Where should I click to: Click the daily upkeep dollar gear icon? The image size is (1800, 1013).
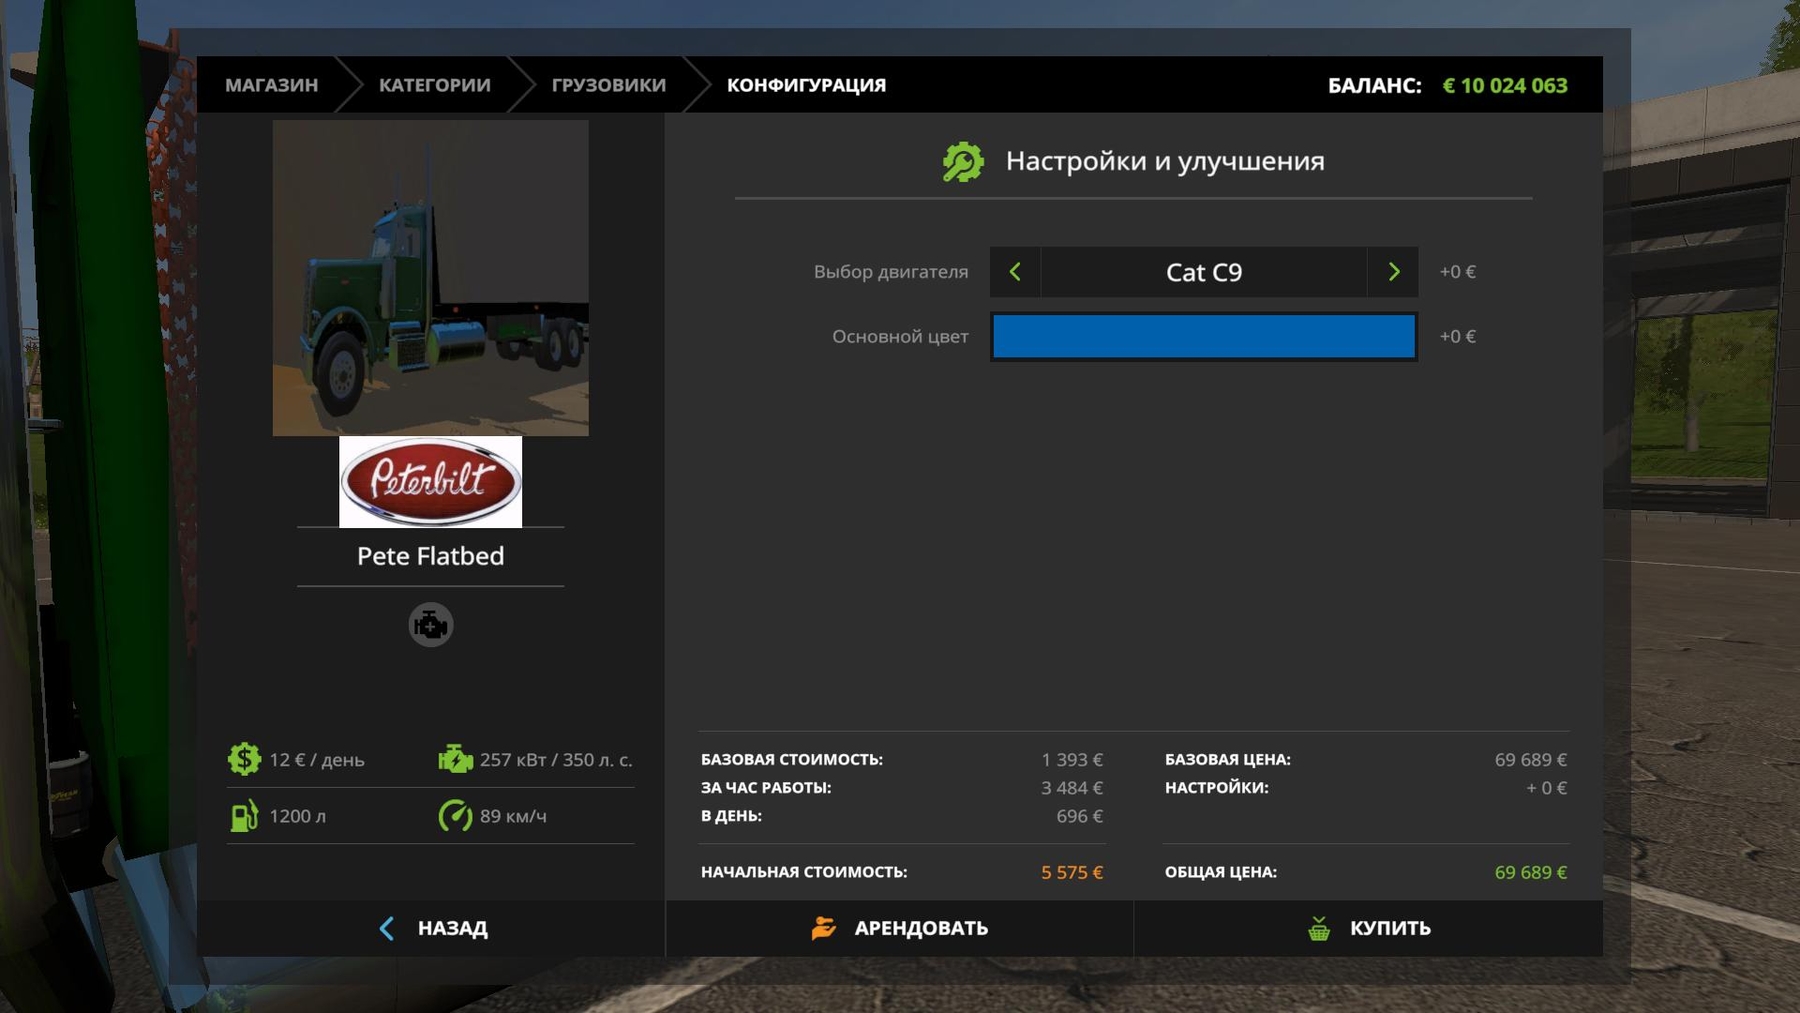(244, 760)
